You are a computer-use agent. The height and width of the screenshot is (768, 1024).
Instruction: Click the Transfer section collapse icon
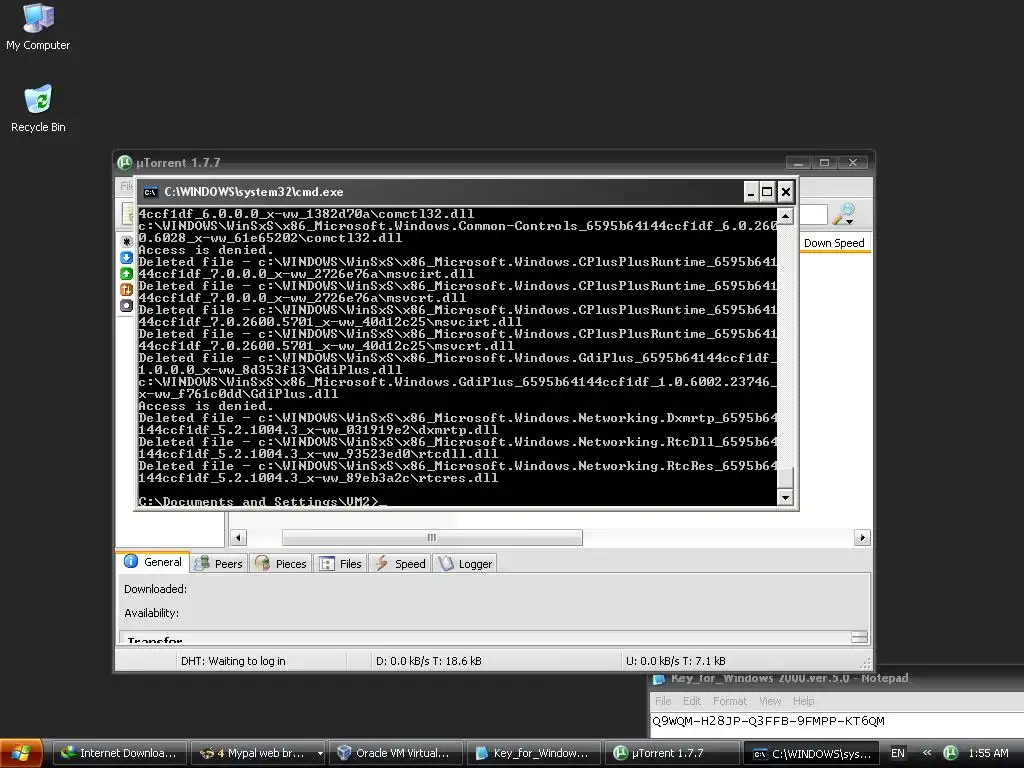pyautogui.click(x=859, y=637)
